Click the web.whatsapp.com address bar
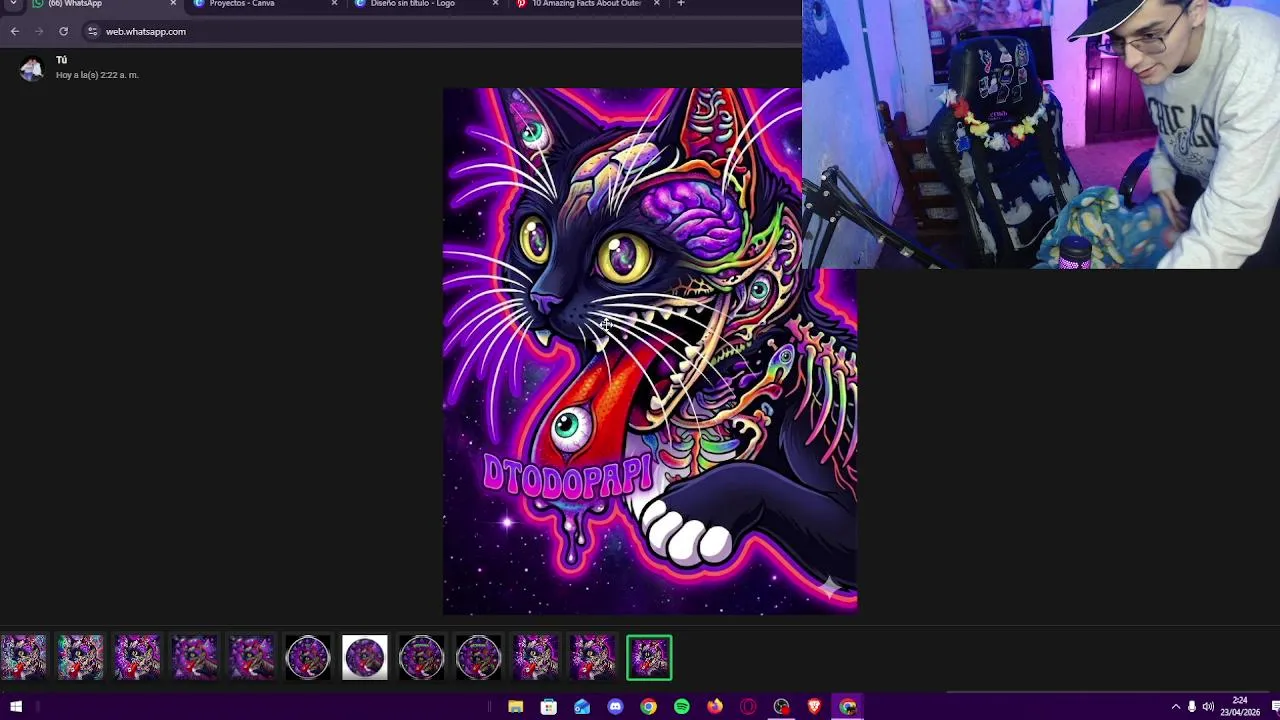 [x=440, y=31]
